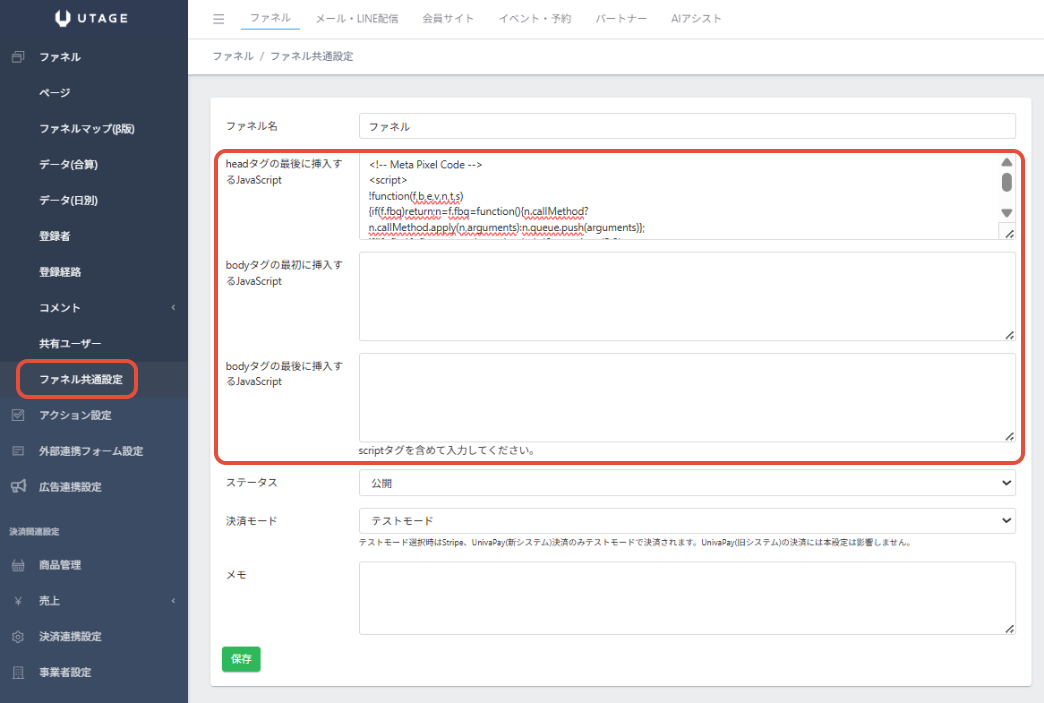
Task: Click the hamburger menu icon in top bar
Action: point(219,19)
